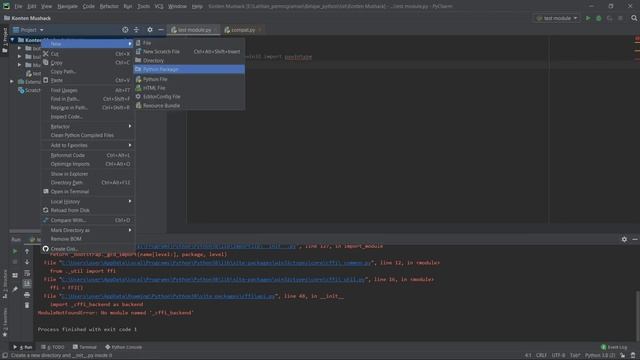Open the VCS menu in menu bar

pos(159,6)
